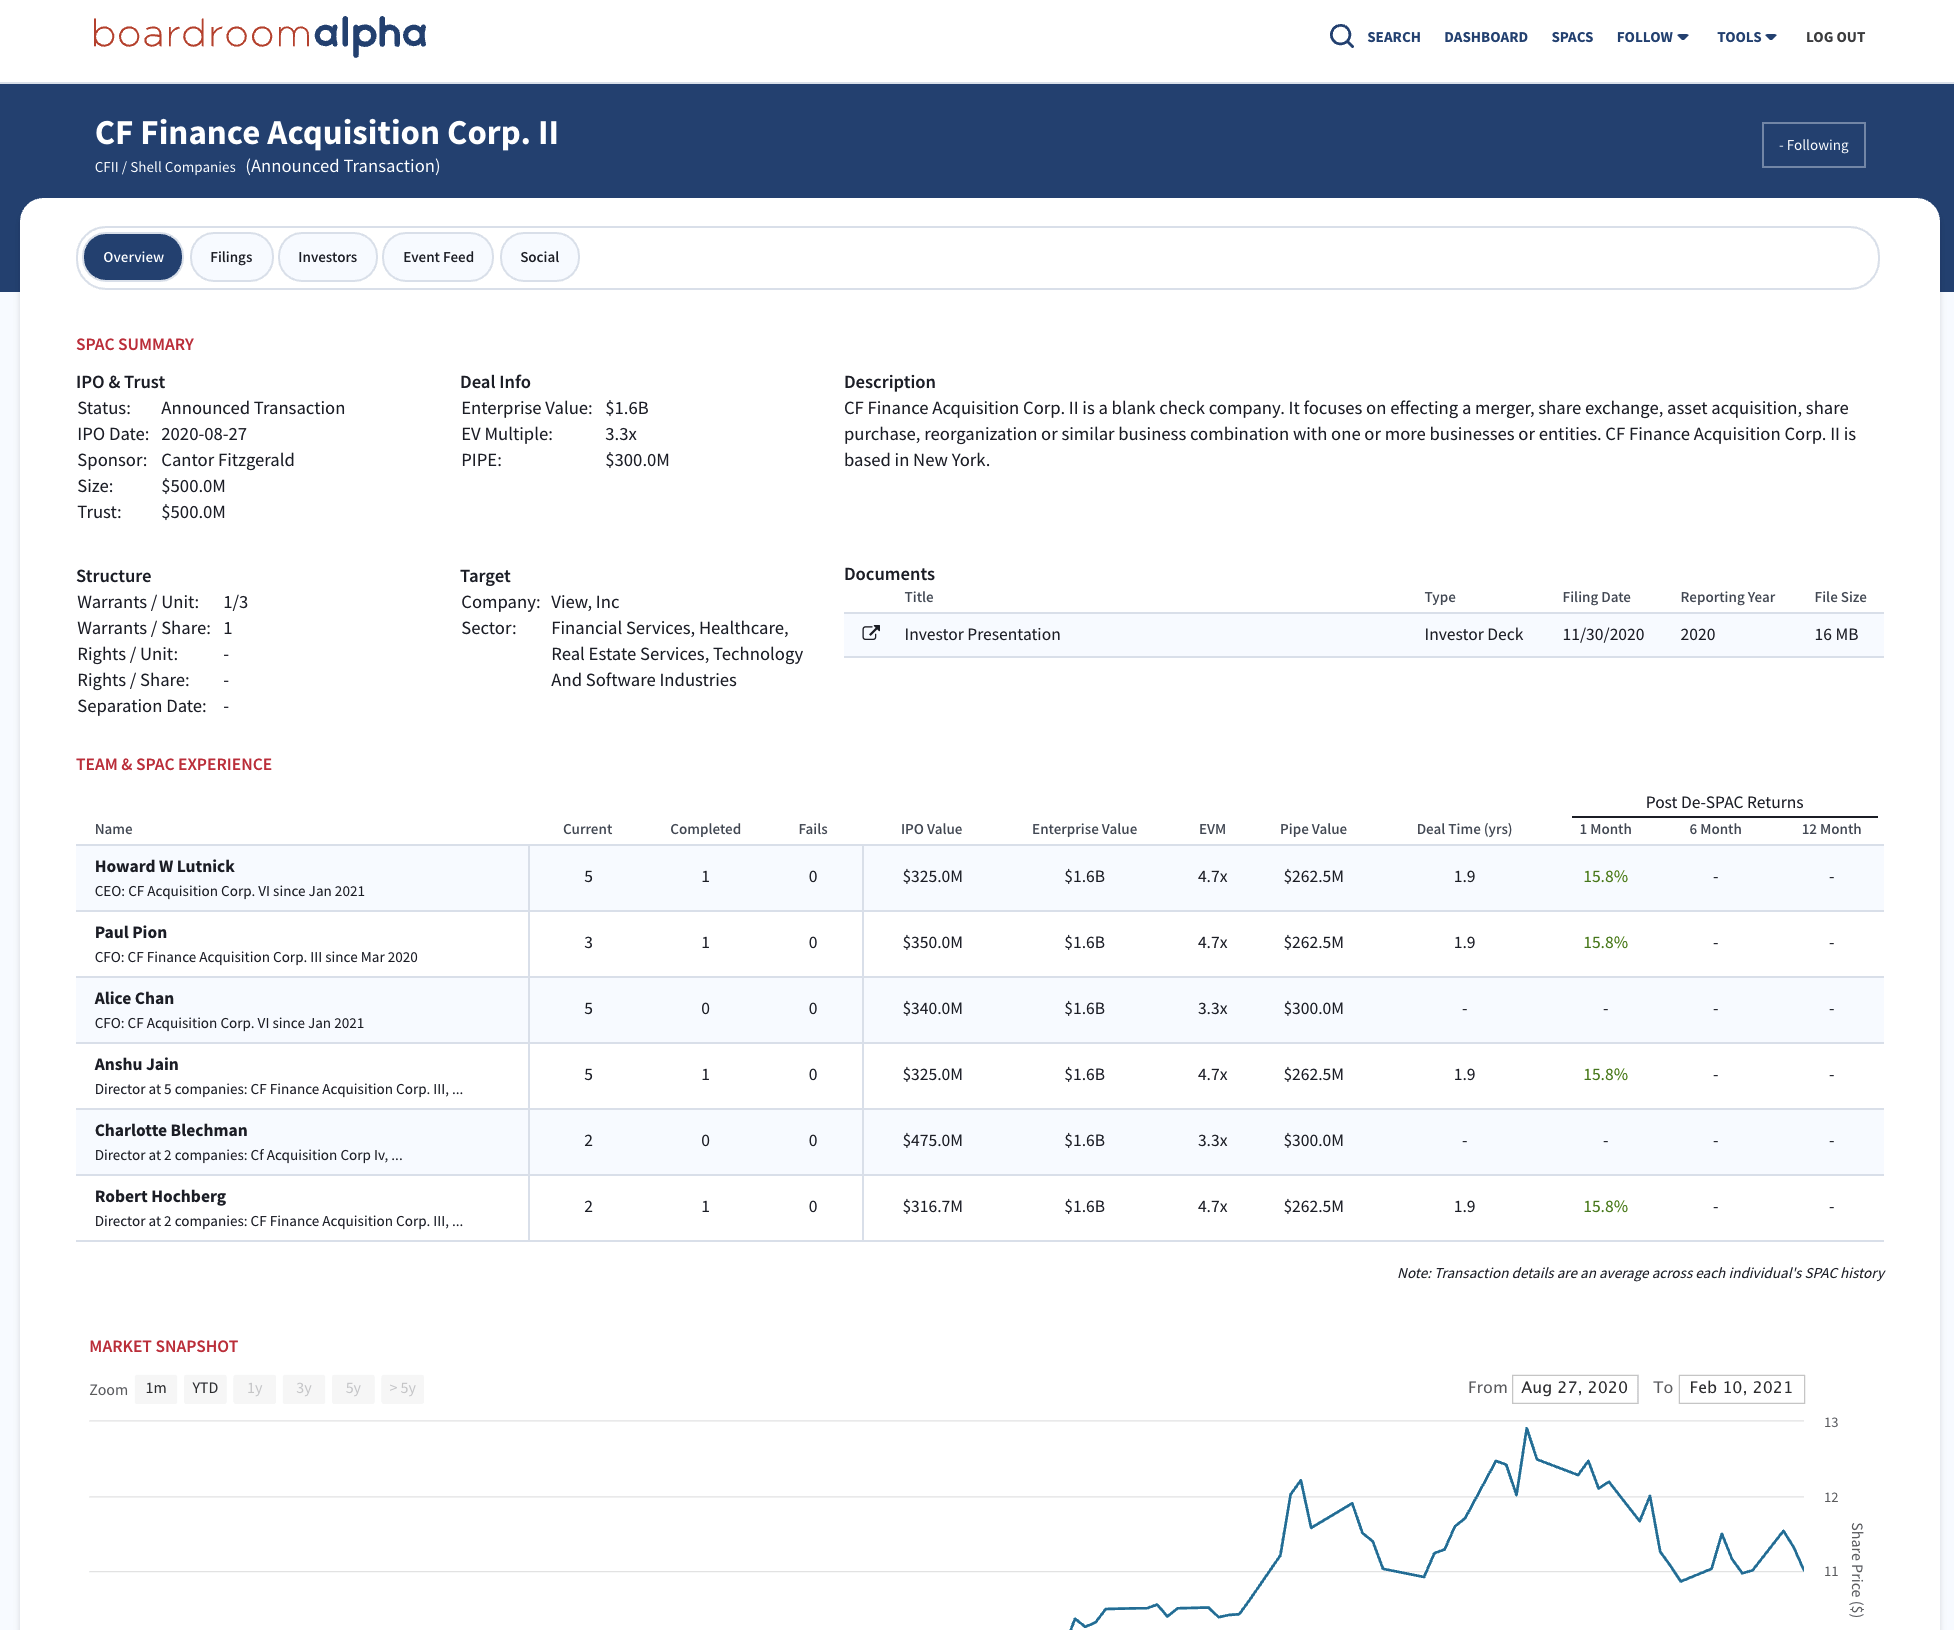Click the IPO date 2020-08-27

(204, 434)
